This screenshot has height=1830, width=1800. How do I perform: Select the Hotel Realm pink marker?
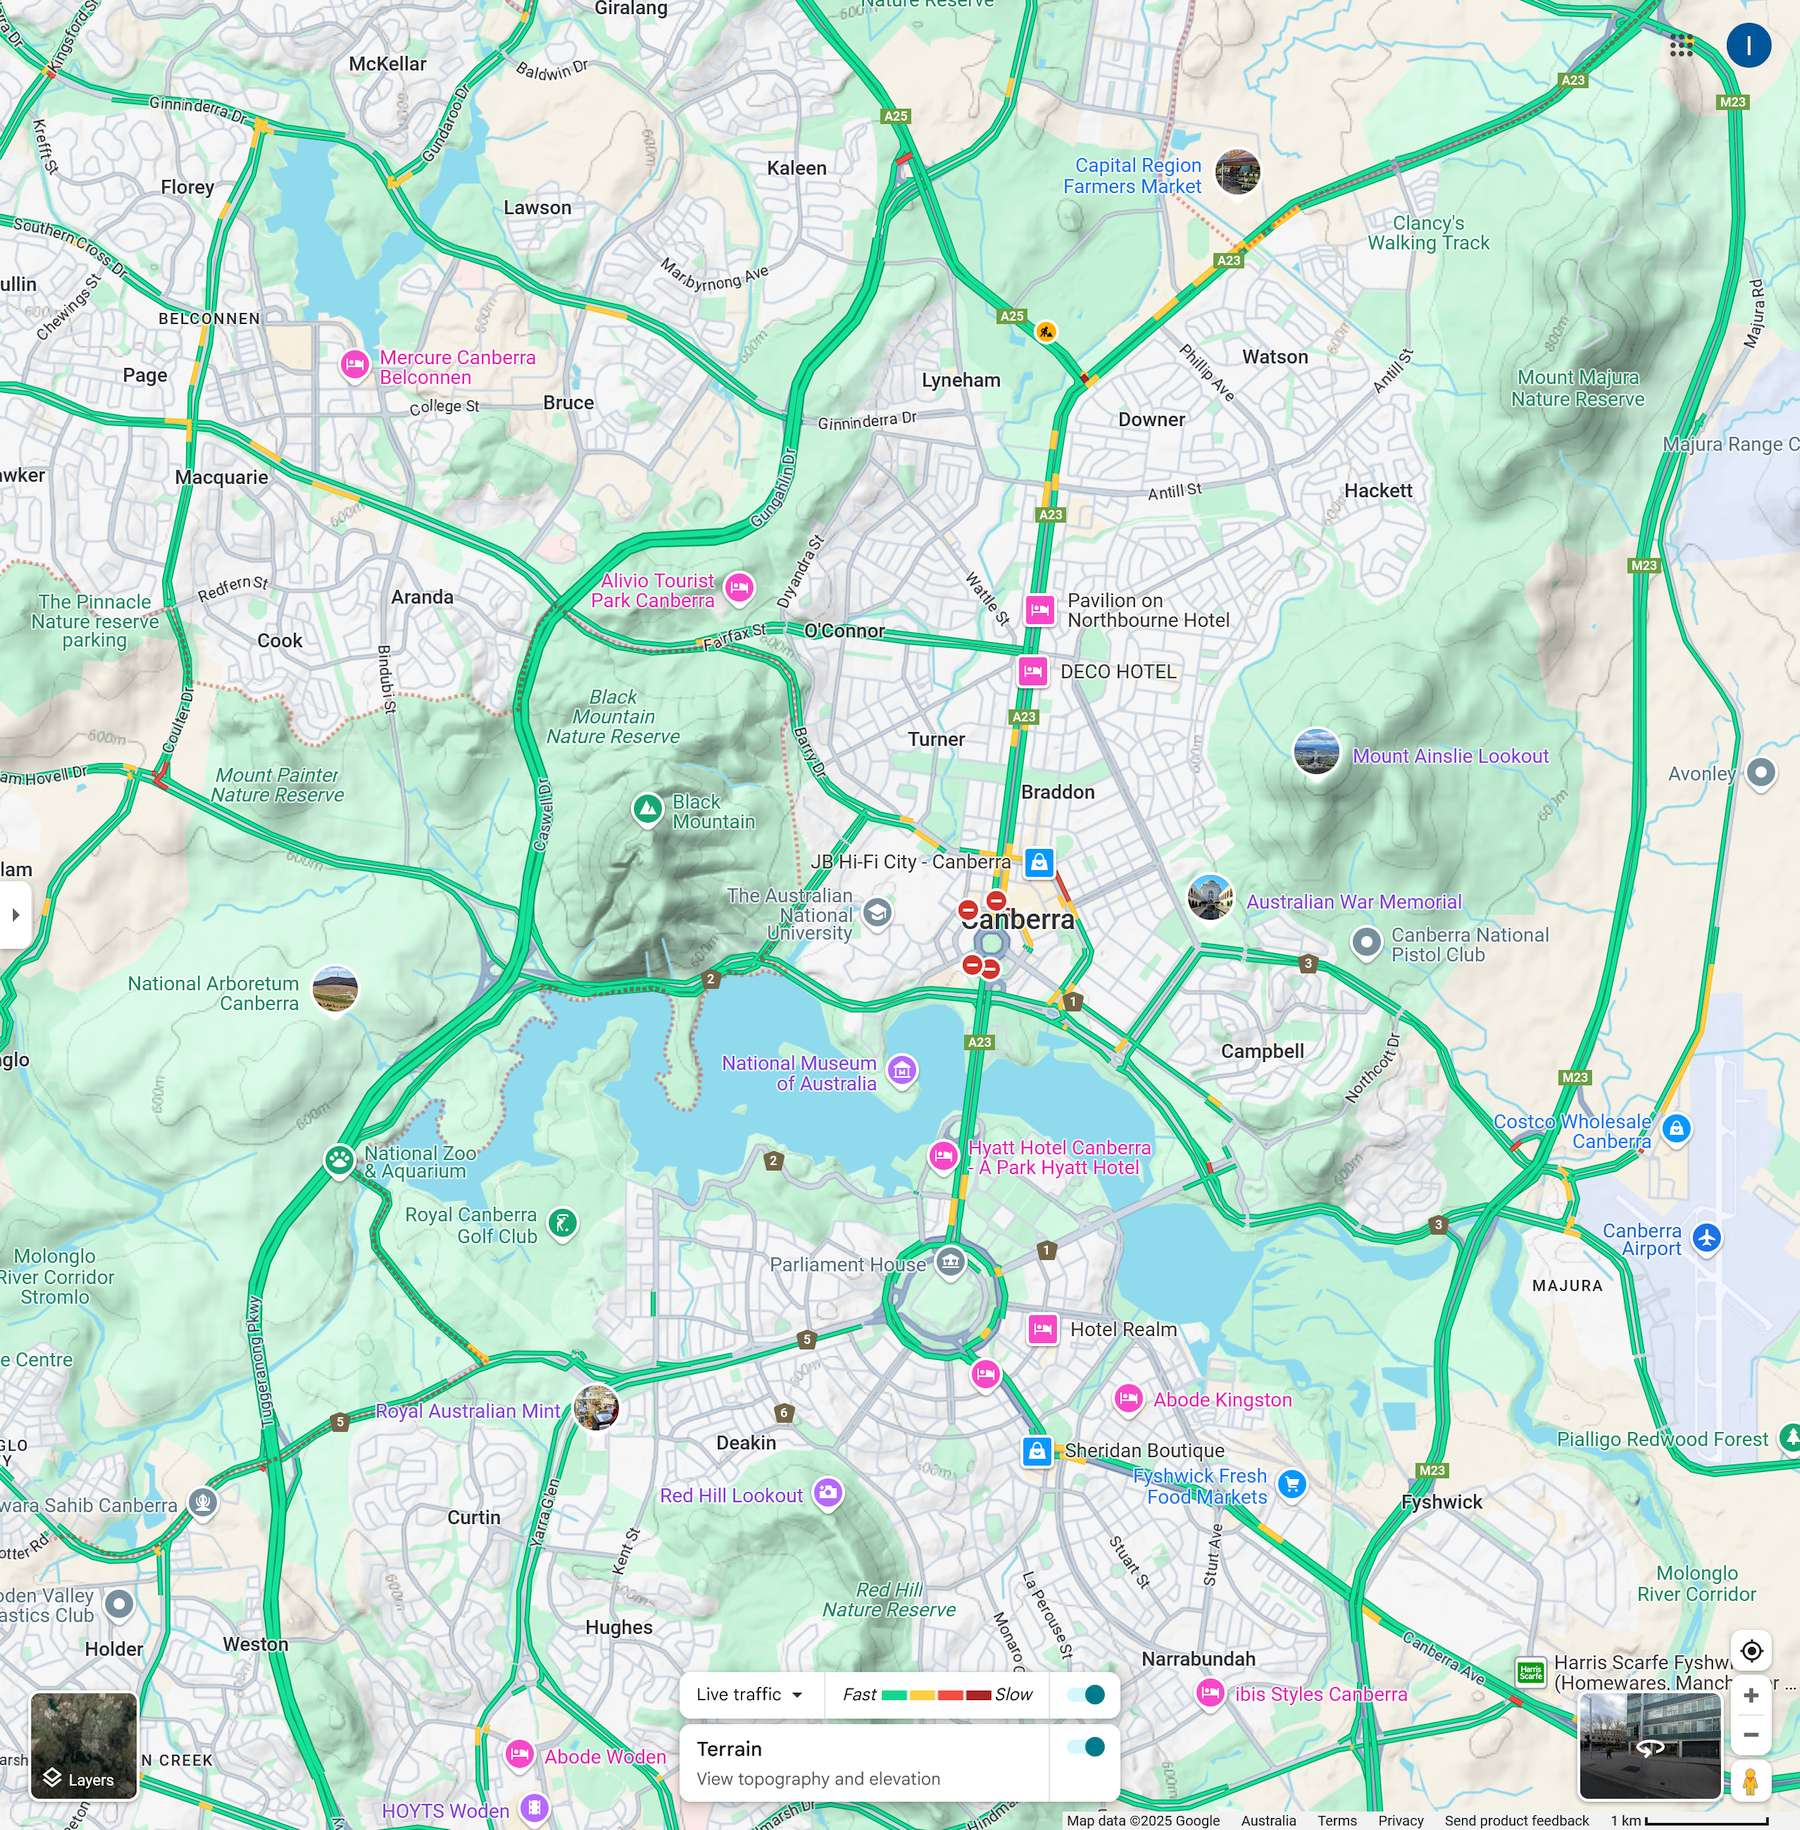point(1043,1329)
